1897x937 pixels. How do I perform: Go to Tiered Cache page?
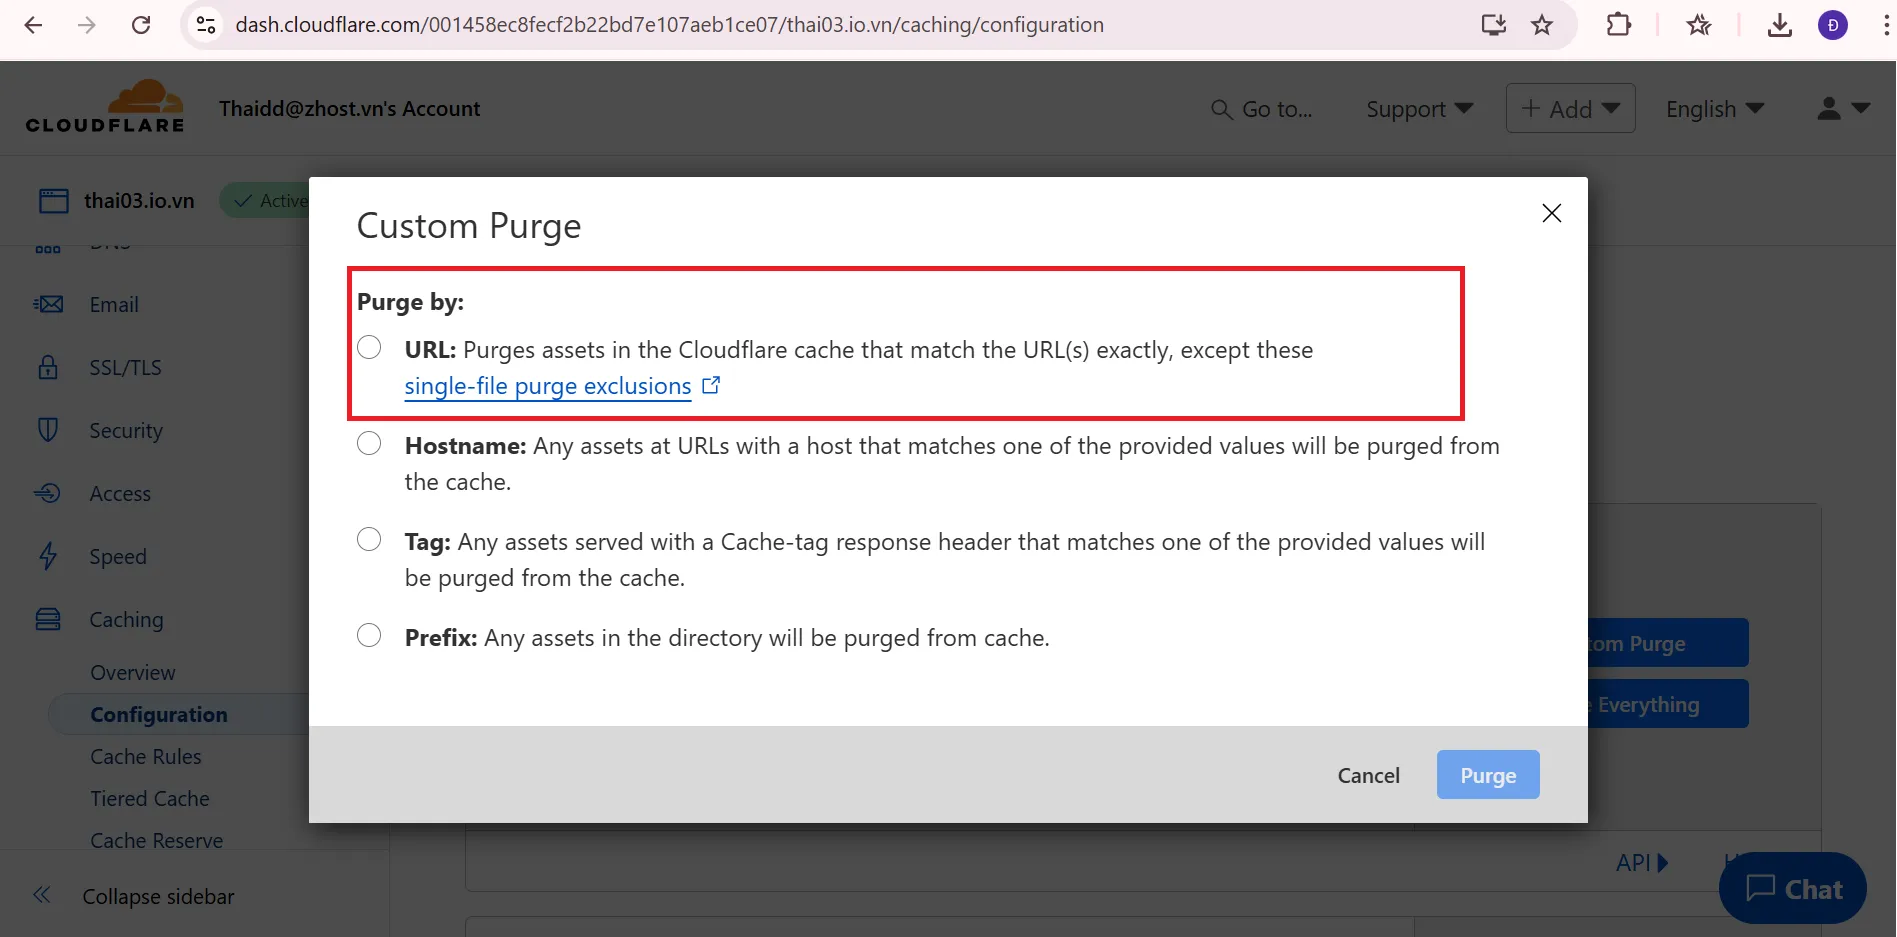pos(150,799)
